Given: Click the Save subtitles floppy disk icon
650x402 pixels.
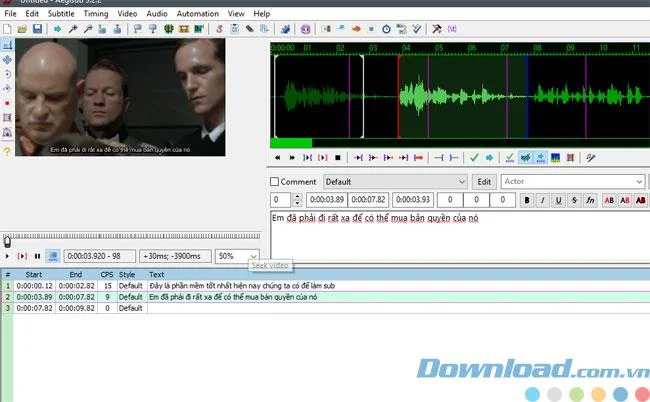Looking at the screenshot, I should click(x=37, y=29).
